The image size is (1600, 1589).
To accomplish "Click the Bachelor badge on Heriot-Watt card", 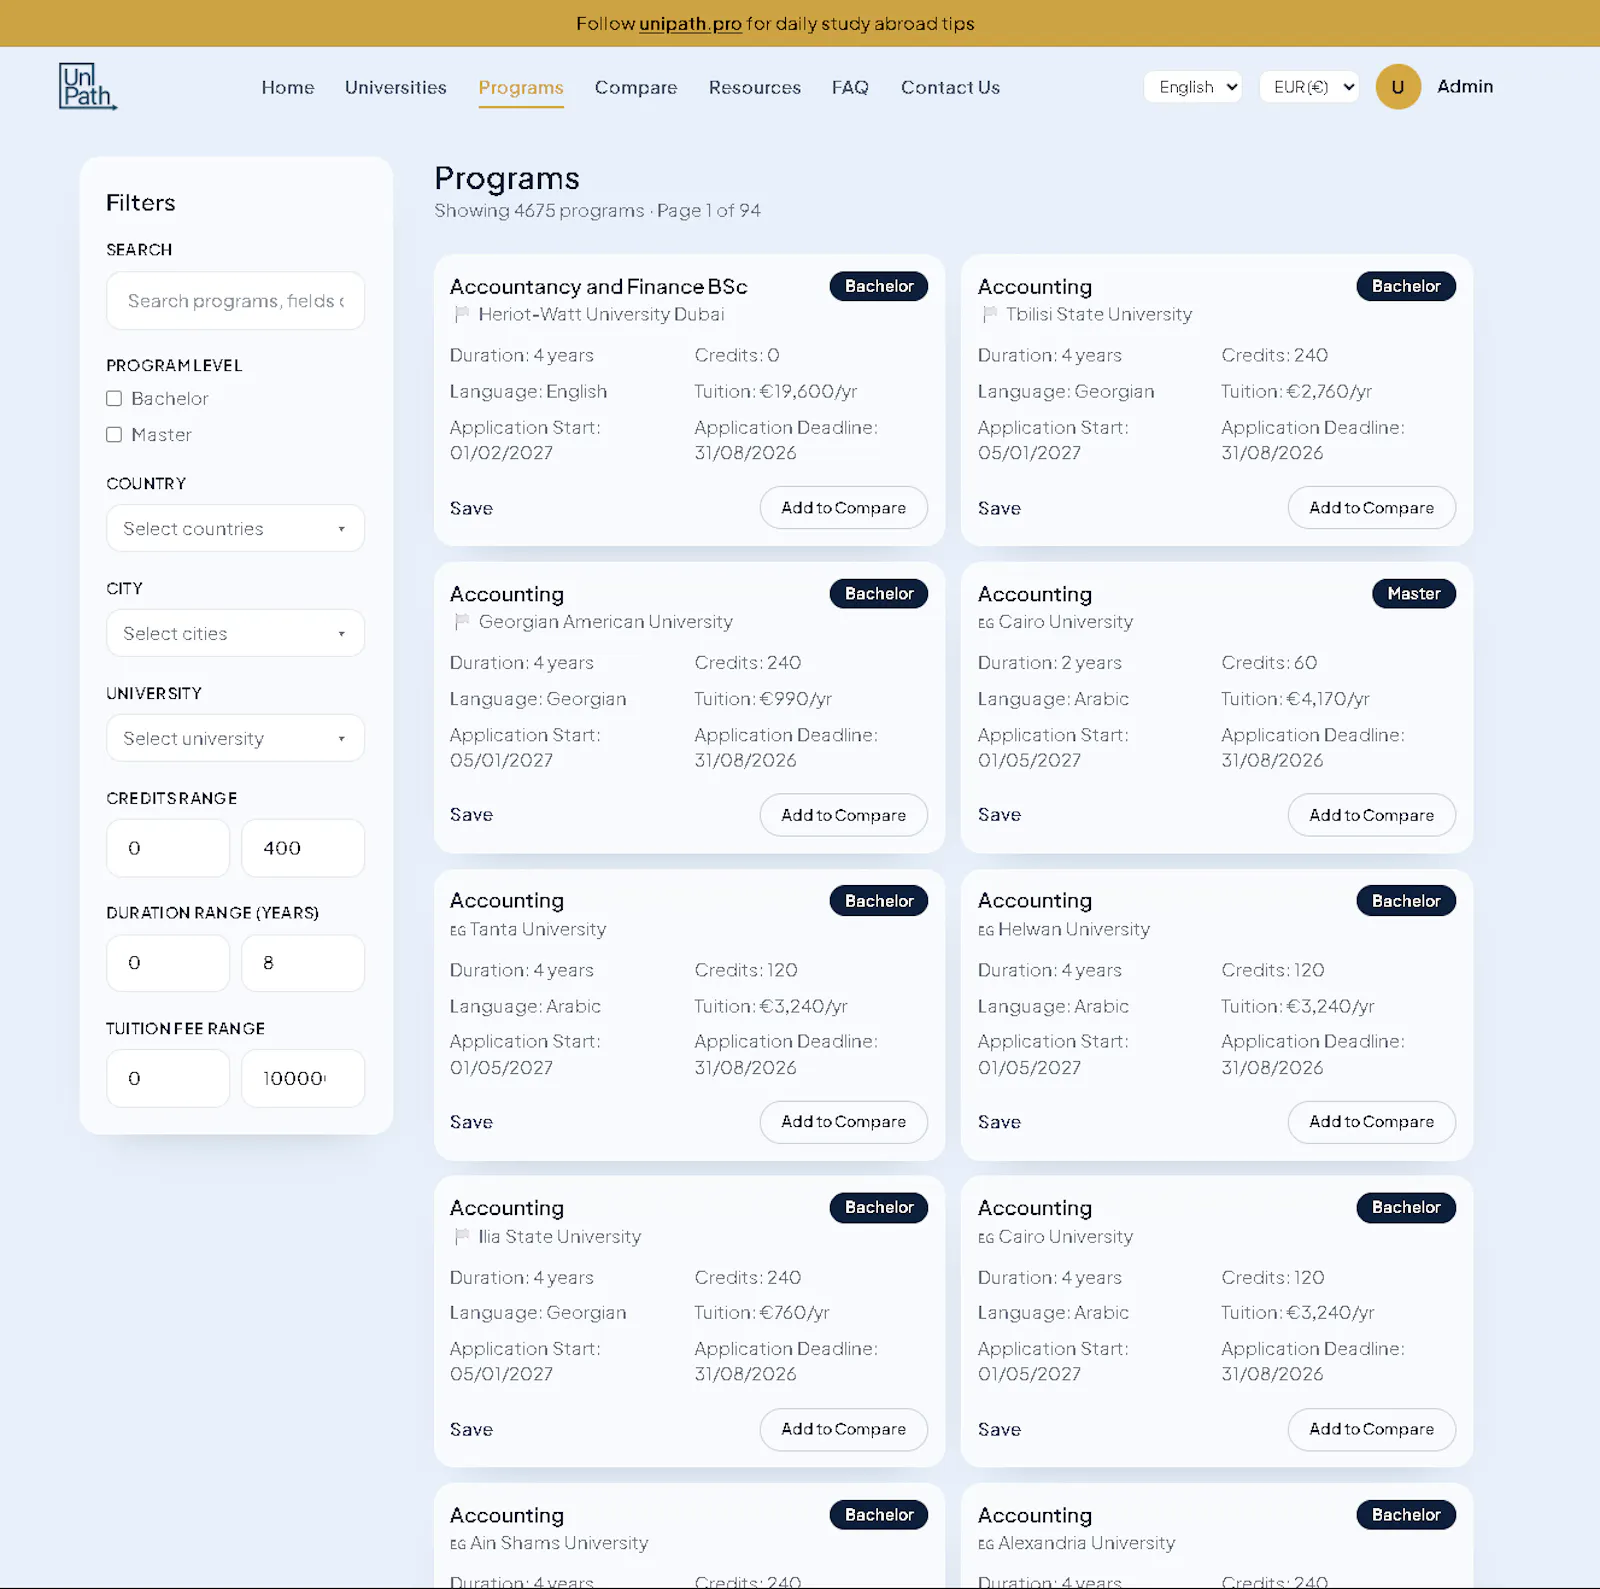I will click(879, 286).
